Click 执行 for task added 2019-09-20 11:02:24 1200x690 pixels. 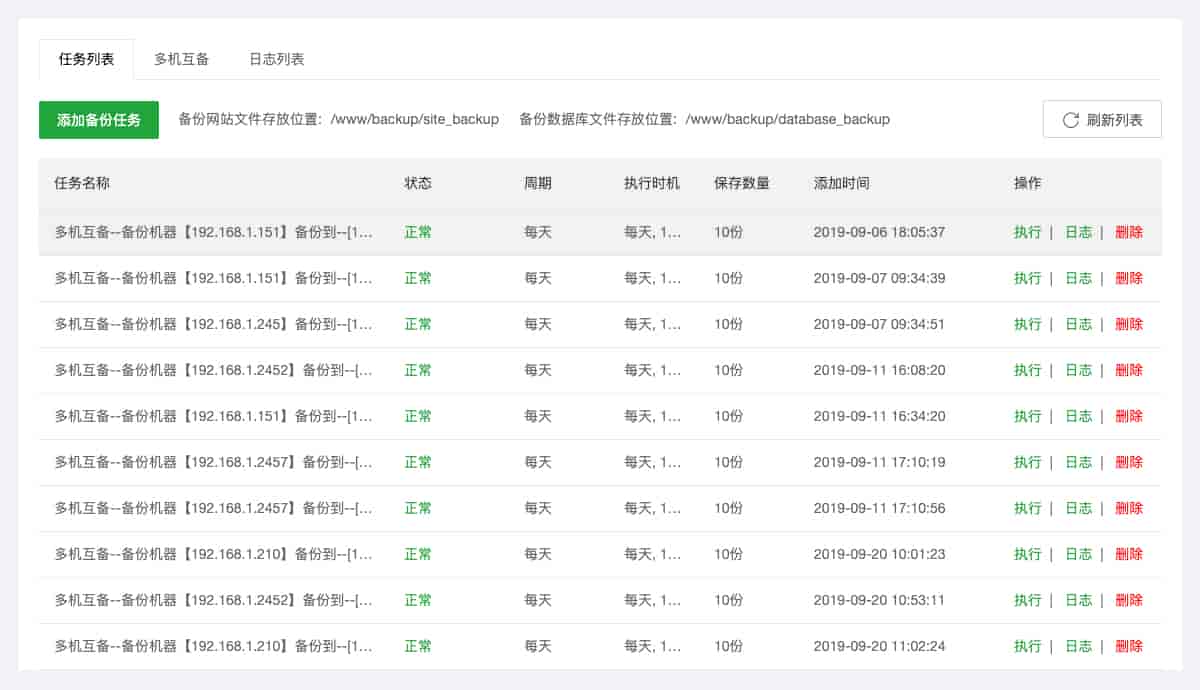click(x=1027, y=646)
